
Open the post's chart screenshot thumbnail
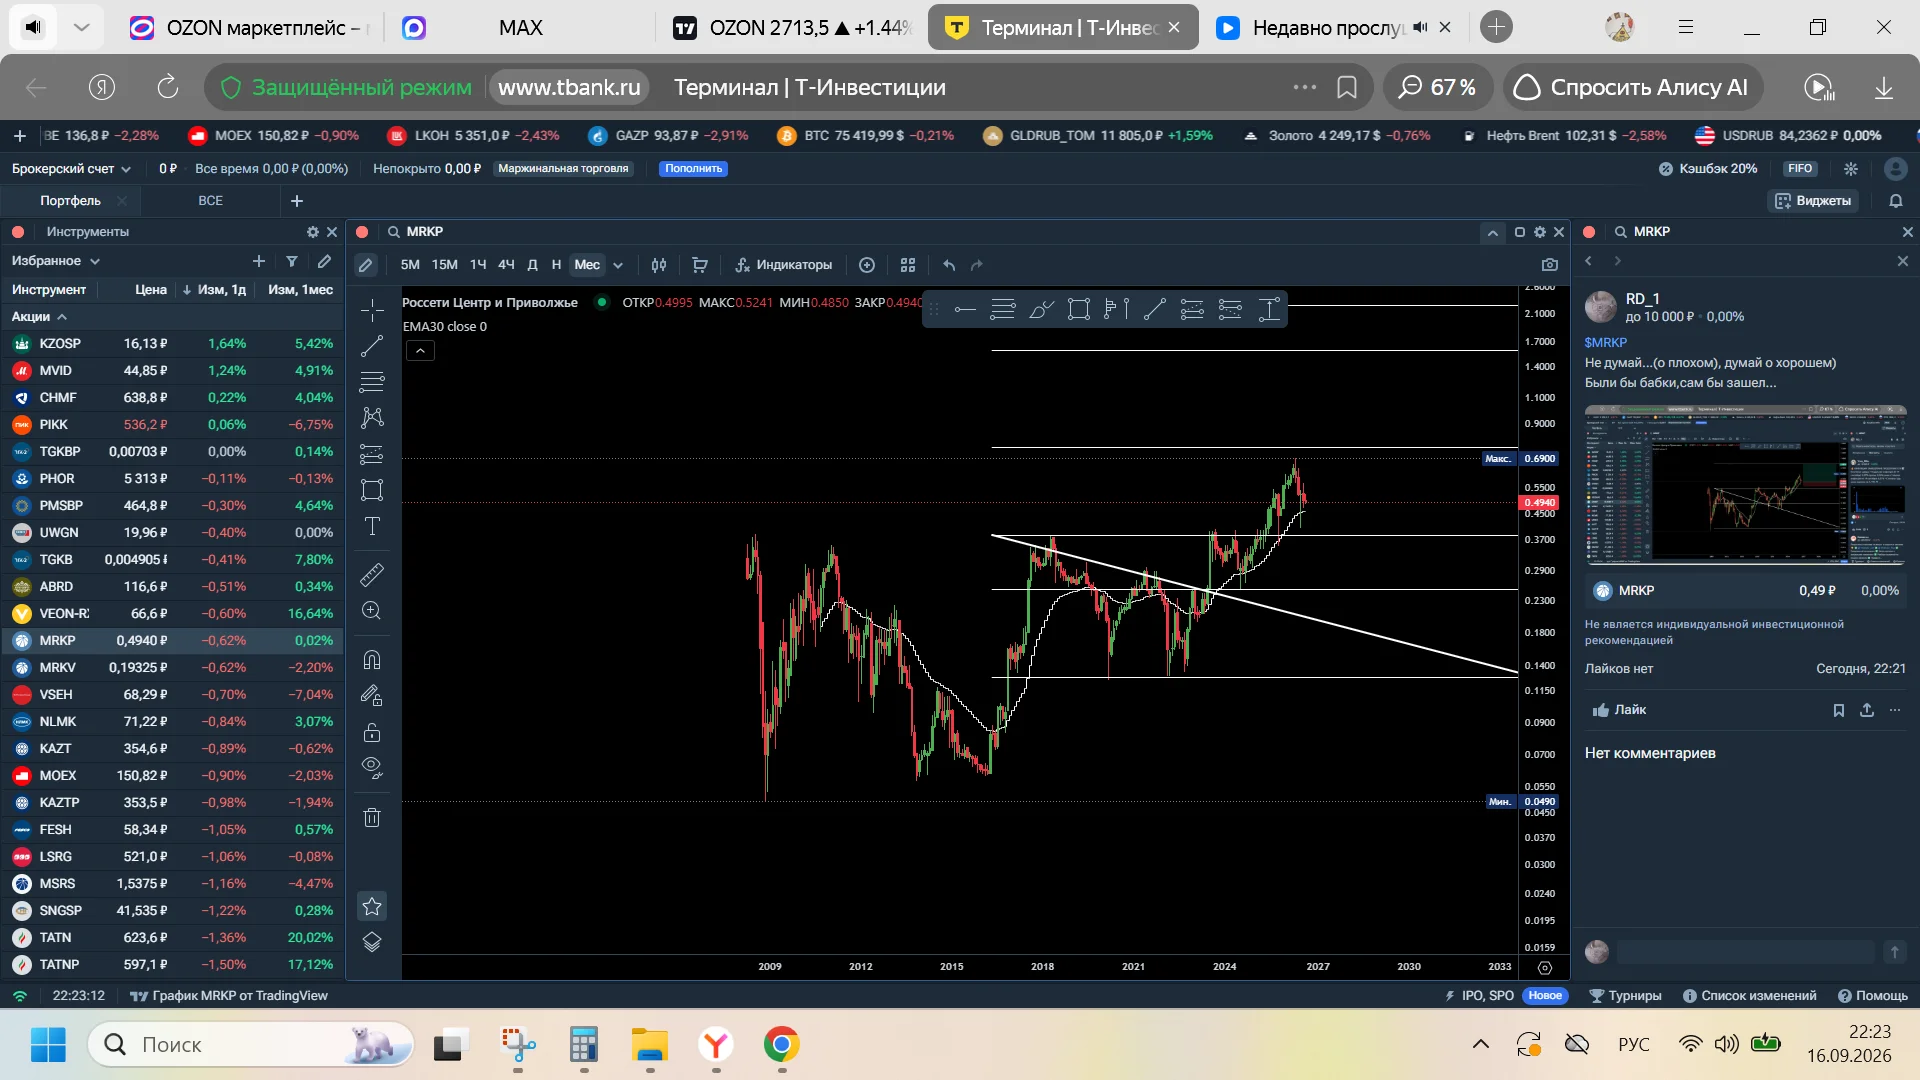pyautogui.click(x=1745, y=485)
